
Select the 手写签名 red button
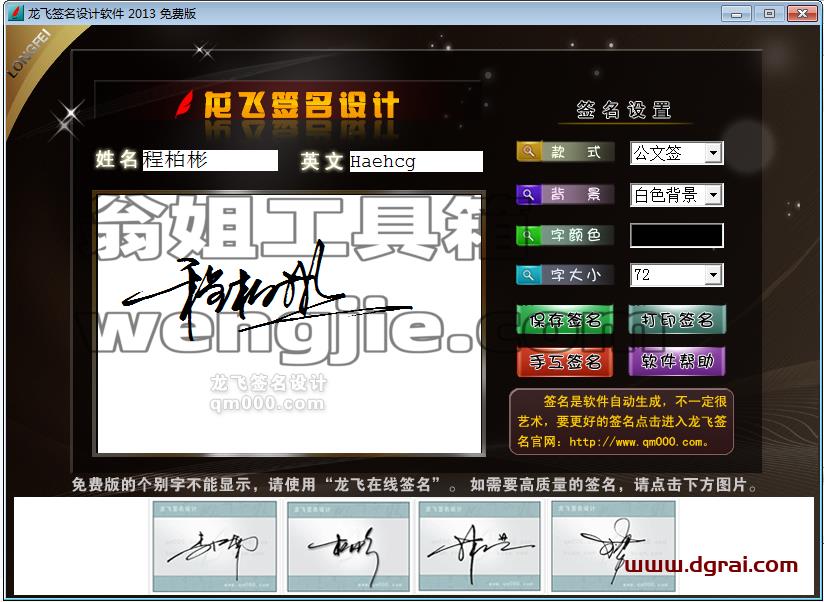[x=565, y=361]
